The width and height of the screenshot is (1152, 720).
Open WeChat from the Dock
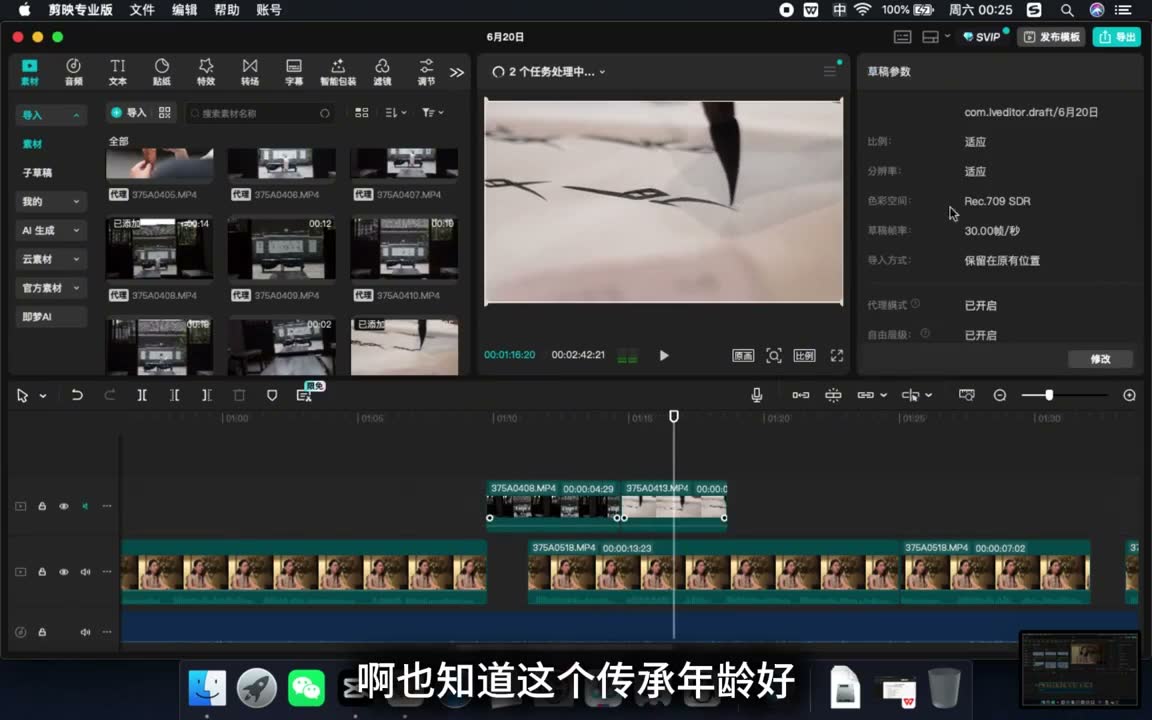point(306,688)
